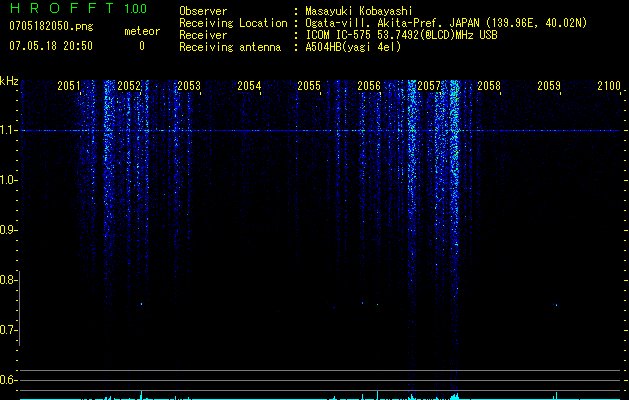Click the 1.1 kHz frequency axis label
This screenshot has width=629, height=400.
click(8, 130)
